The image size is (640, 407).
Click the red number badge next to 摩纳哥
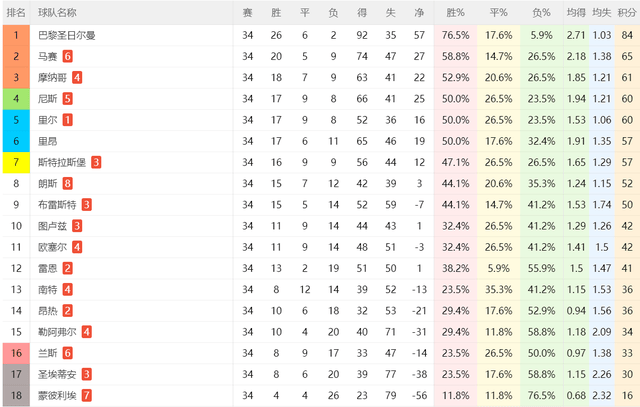tap(77, 78)
